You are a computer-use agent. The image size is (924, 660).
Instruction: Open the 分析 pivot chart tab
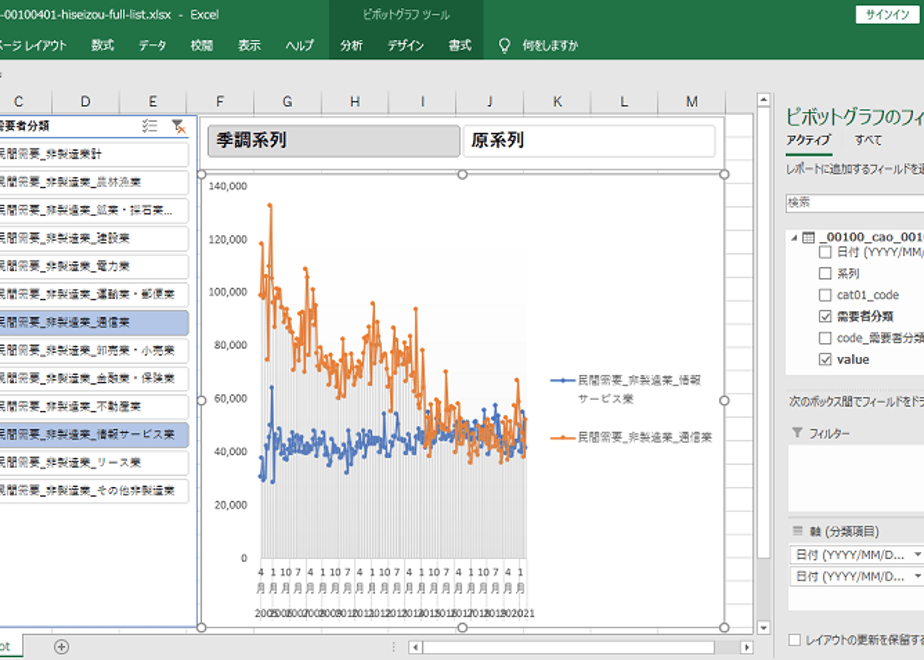pyautogui.click(x=351, y=45)
